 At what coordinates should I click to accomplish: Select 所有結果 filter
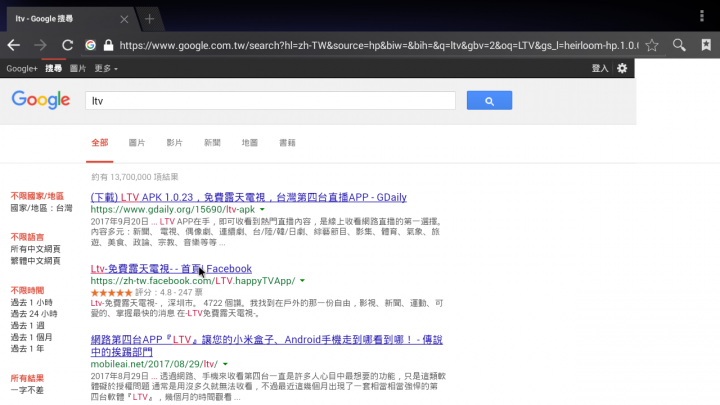point(27,378)
